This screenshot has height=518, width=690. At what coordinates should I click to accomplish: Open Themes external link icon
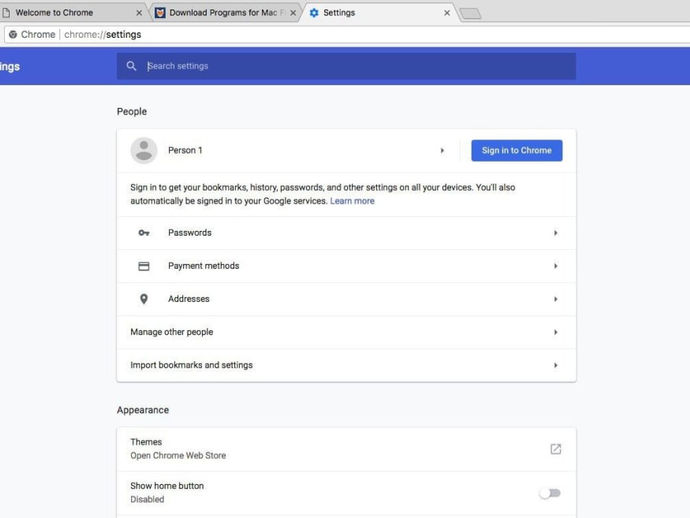(x=555, y=449)
